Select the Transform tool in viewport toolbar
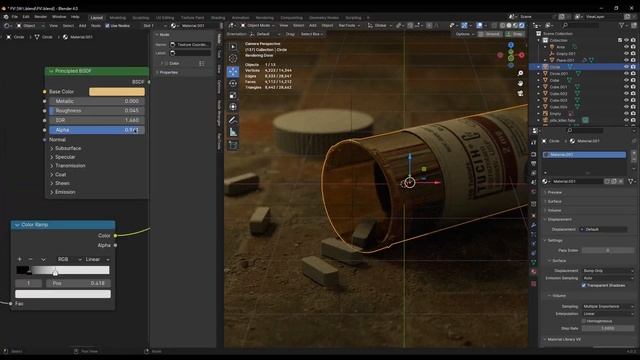This screenshot has width=640, height=360. [x=233, y=107]
